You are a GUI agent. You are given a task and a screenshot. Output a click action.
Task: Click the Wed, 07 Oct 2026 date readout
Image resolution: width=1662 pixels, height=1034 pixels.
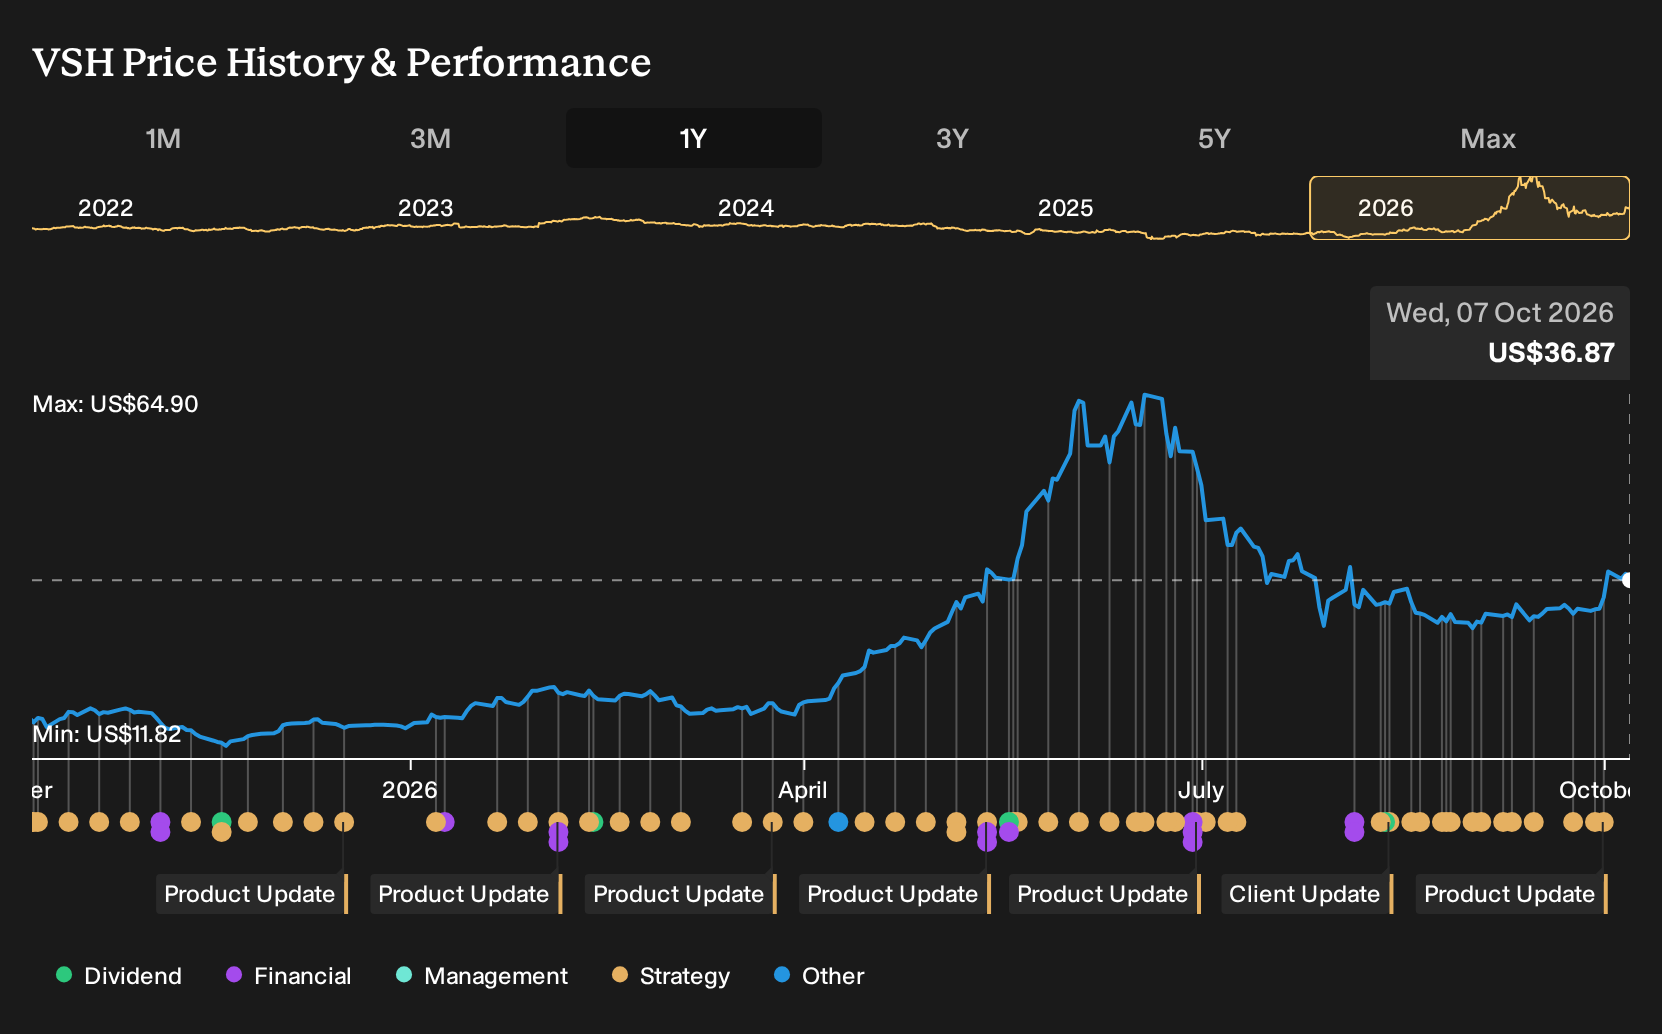click(1500, 313)
